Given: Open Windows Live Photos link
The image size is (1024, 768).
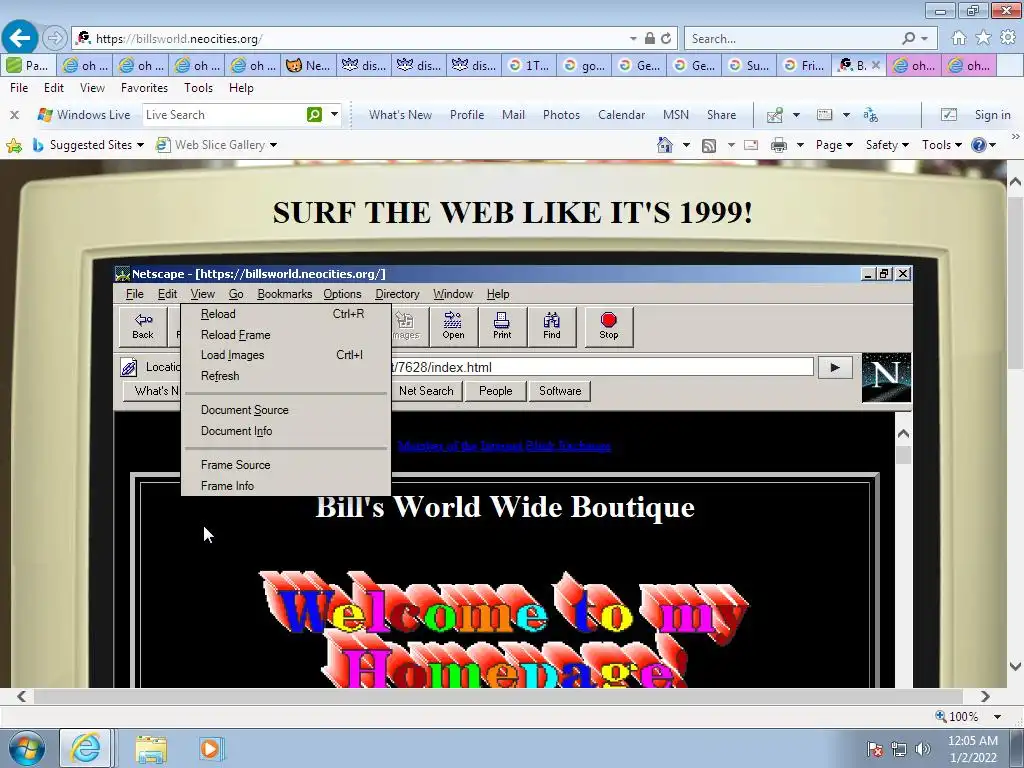Looking at the screenshot, I should tap(561, 115).
